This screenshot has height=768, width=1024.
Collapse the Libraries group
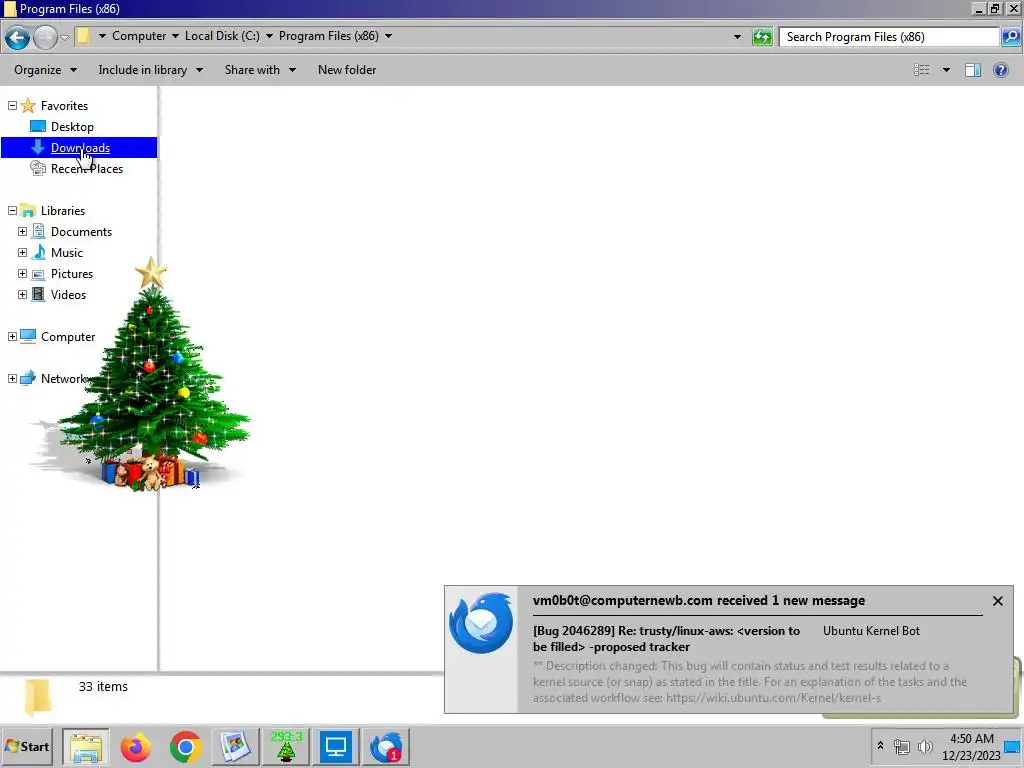[12, 210]
